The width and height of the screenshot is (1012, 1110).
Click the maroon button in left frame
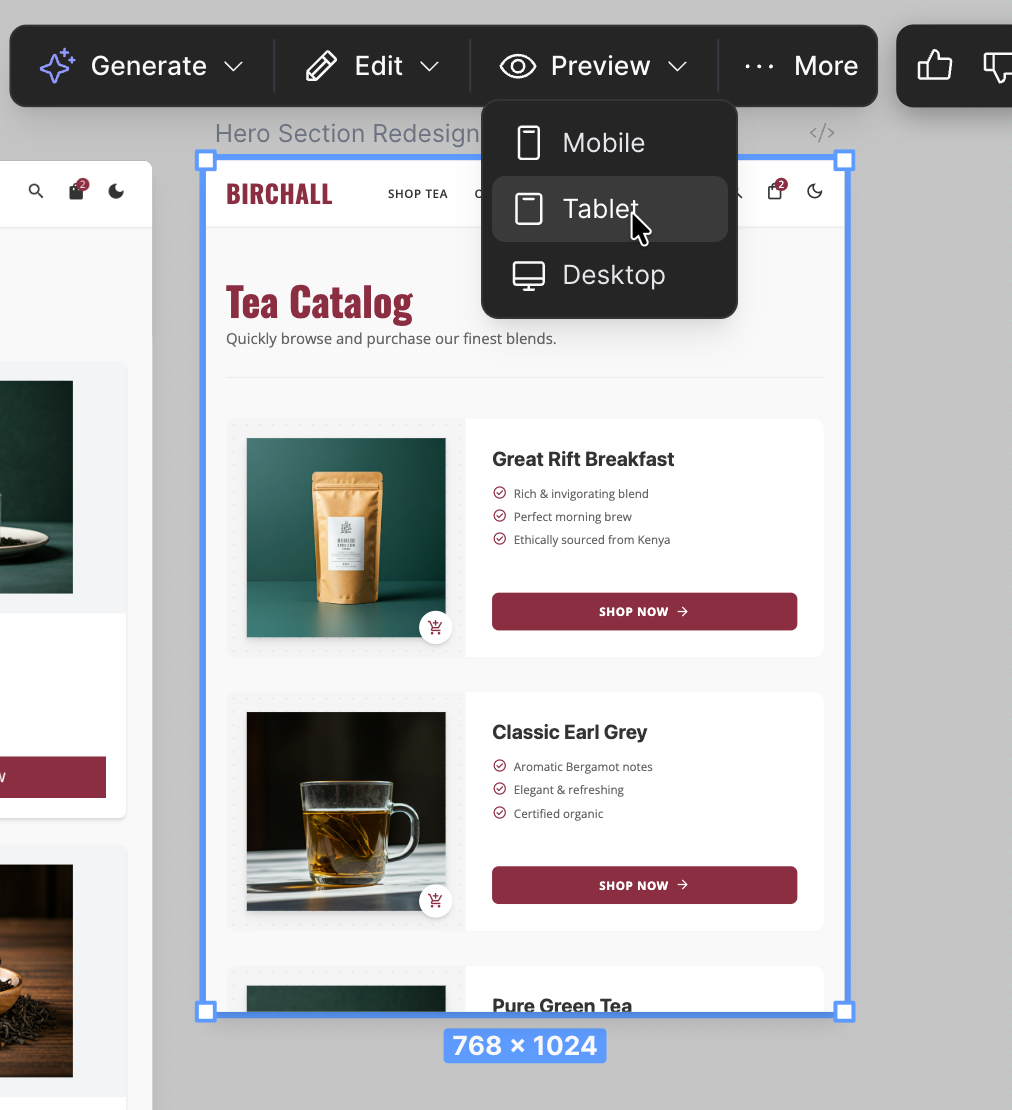pos(52,777)
